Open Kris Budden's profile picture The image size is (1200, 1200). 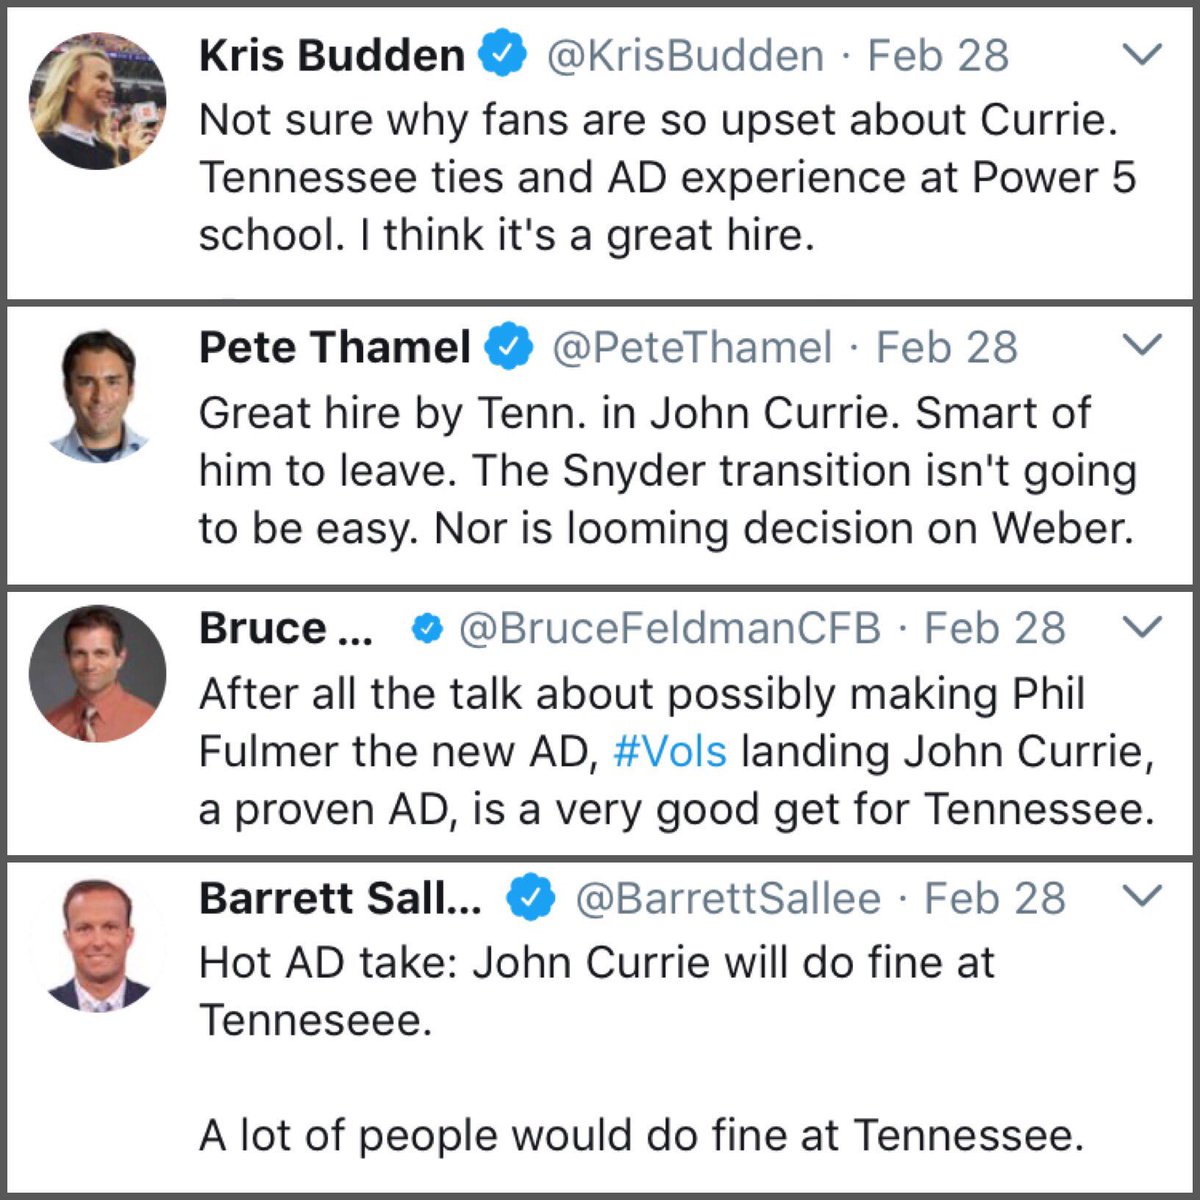pyautogui.click(x=97, y=100)
